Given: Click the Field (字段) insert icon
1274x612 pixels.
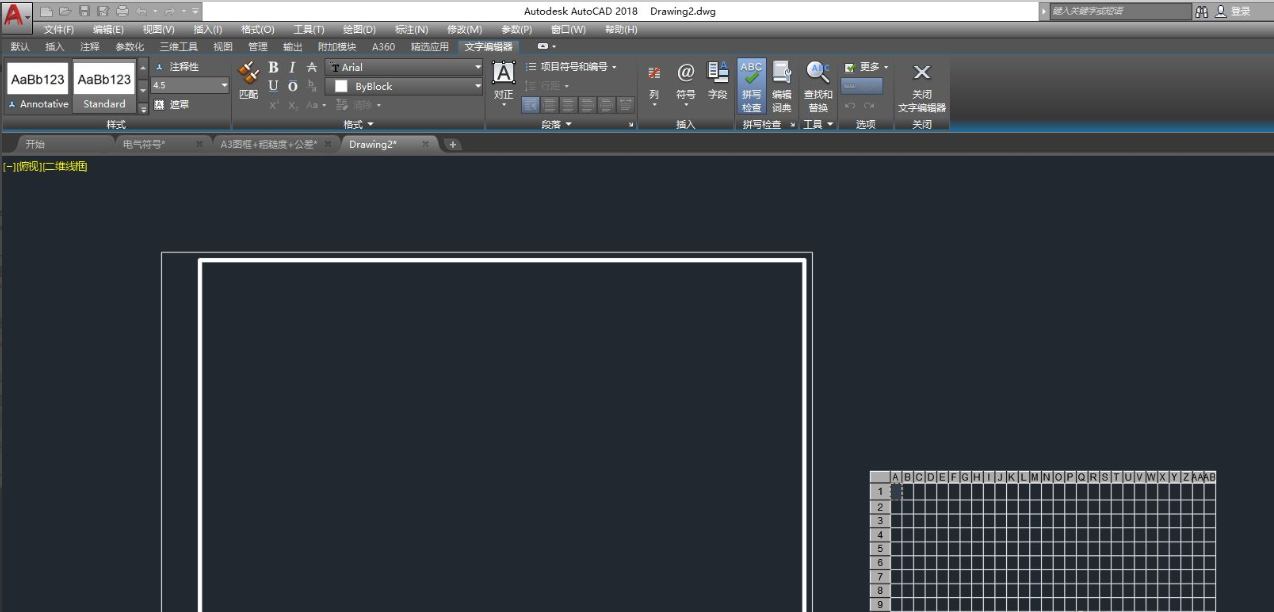Looking at the screenshot, I should (718, 80).
